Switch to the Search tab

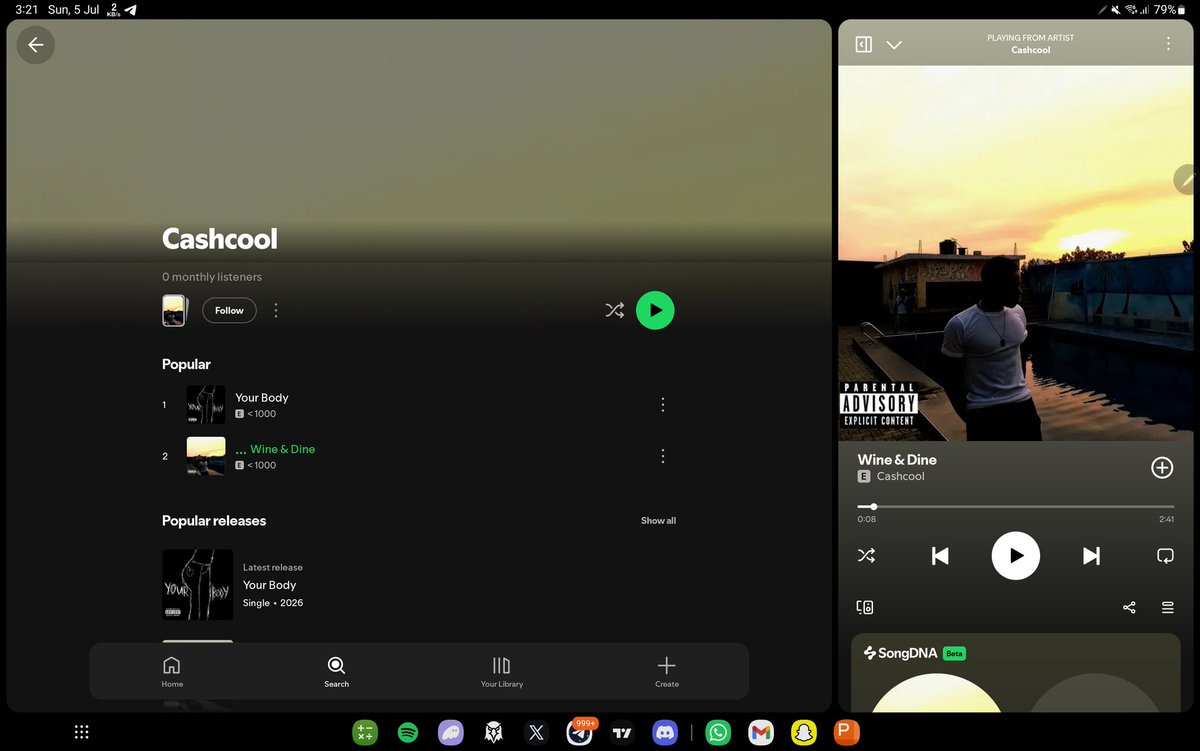click(x=336, y=672)
